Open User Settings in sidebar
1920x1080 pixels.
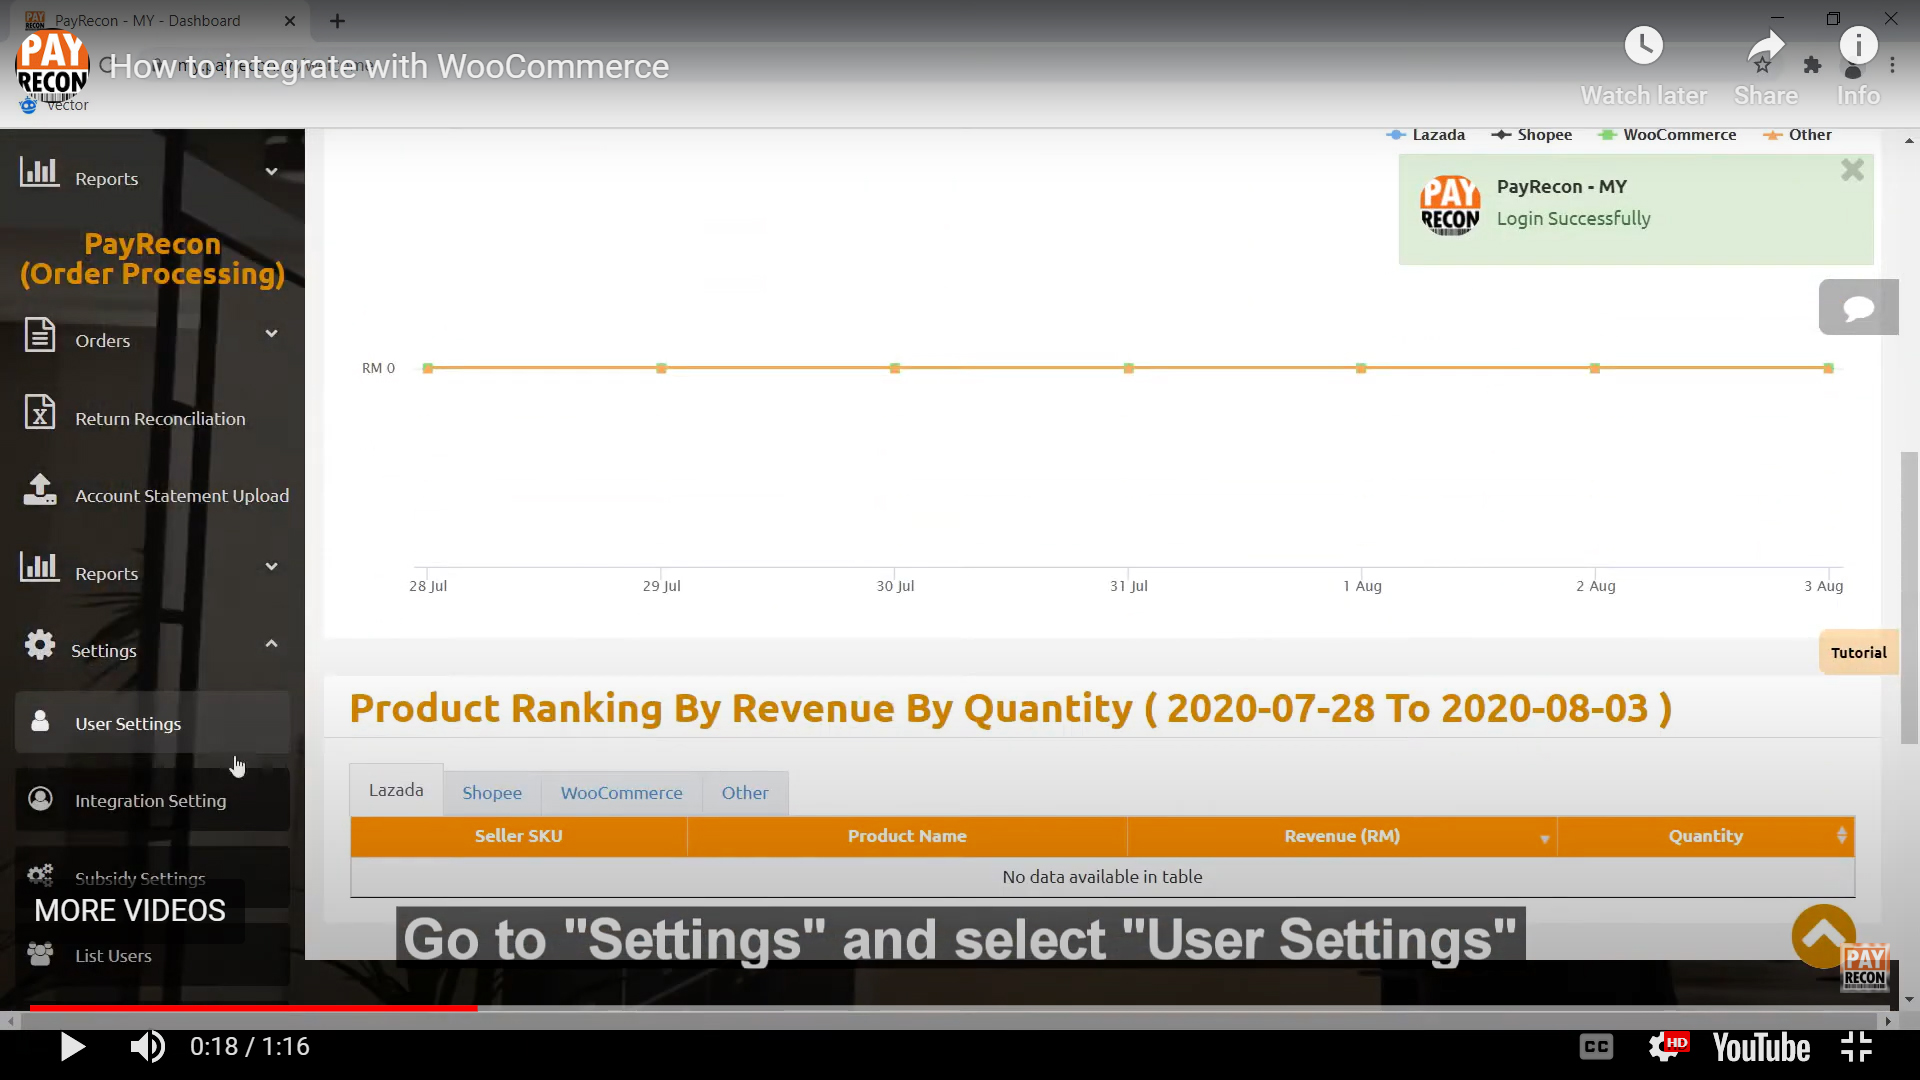tap(152, 722)
